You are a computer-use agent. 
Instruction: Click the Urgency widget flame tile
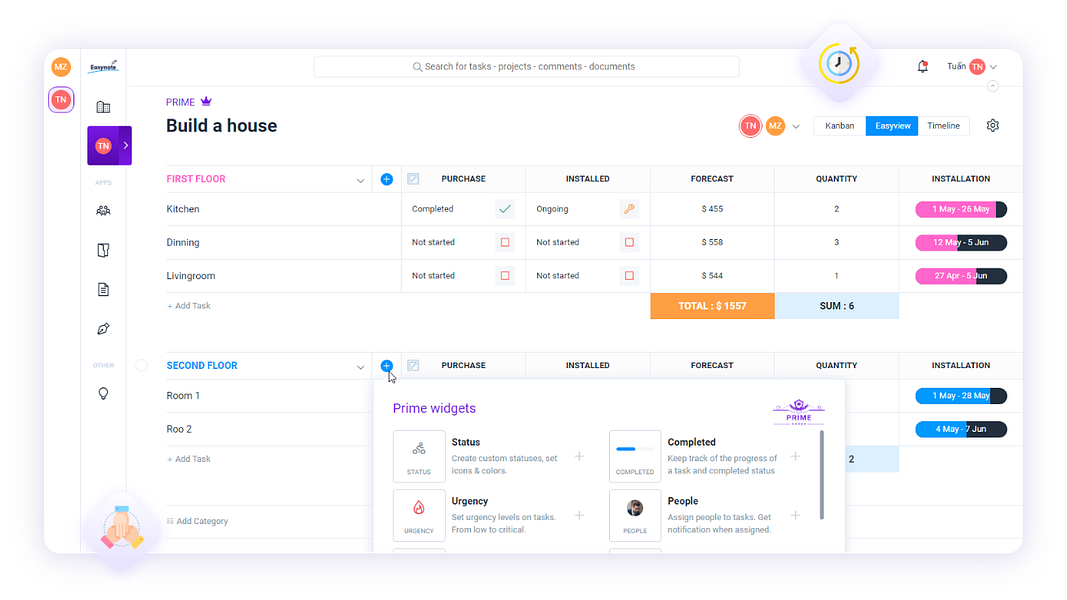point(419,515)
